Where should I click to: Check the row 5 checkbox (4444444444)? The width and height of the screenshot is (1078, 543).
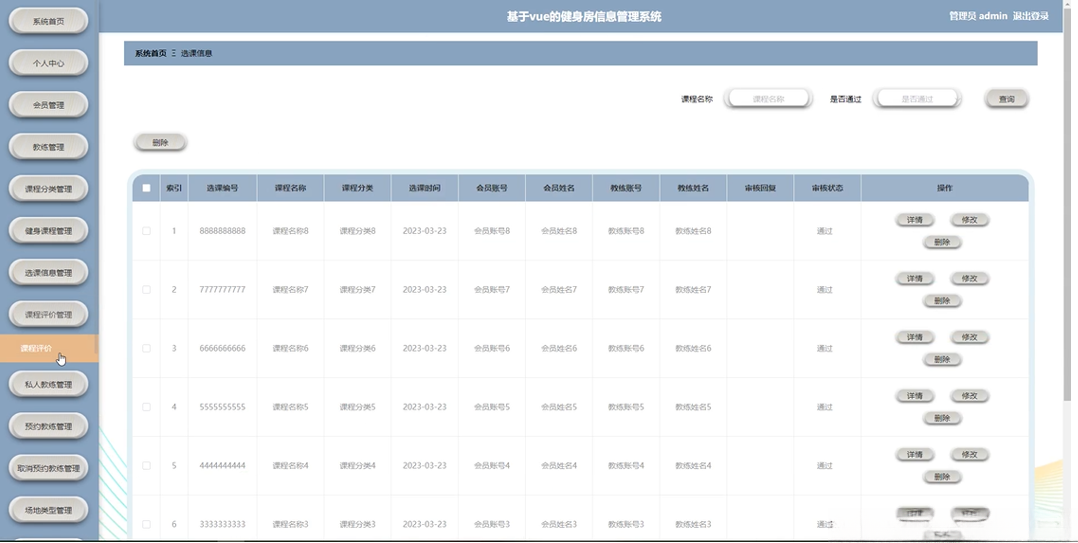tap(146, 465)
